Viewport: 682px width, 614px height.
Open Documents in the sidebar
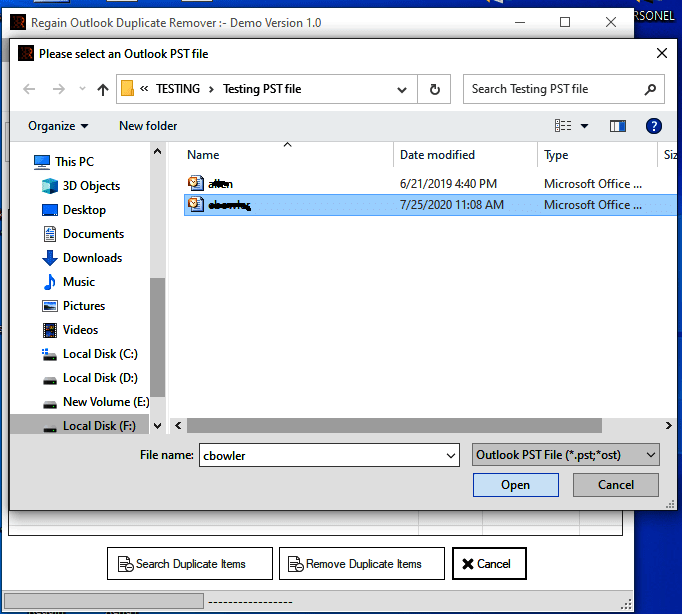click(83, 234)
